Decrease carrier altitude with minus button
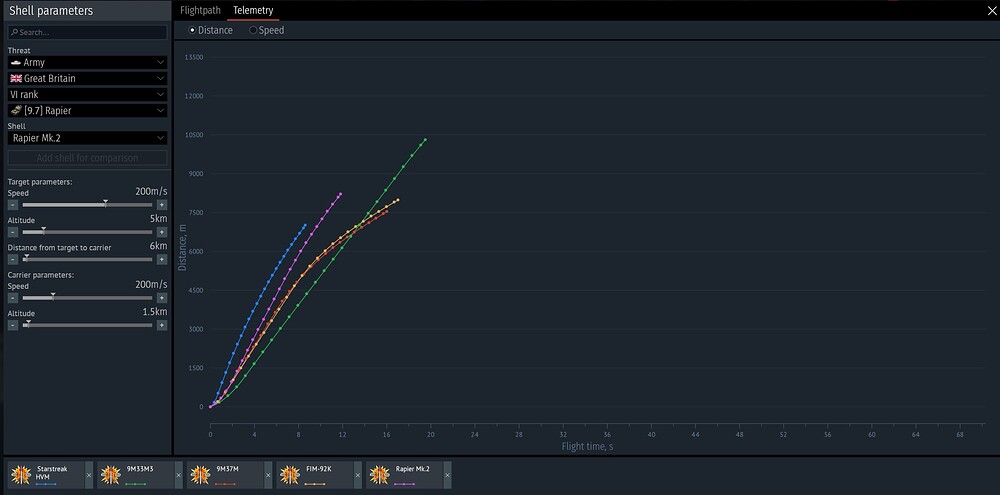Image resolution: width=1000 pixels, height=495 pixels. pos(13,325)
